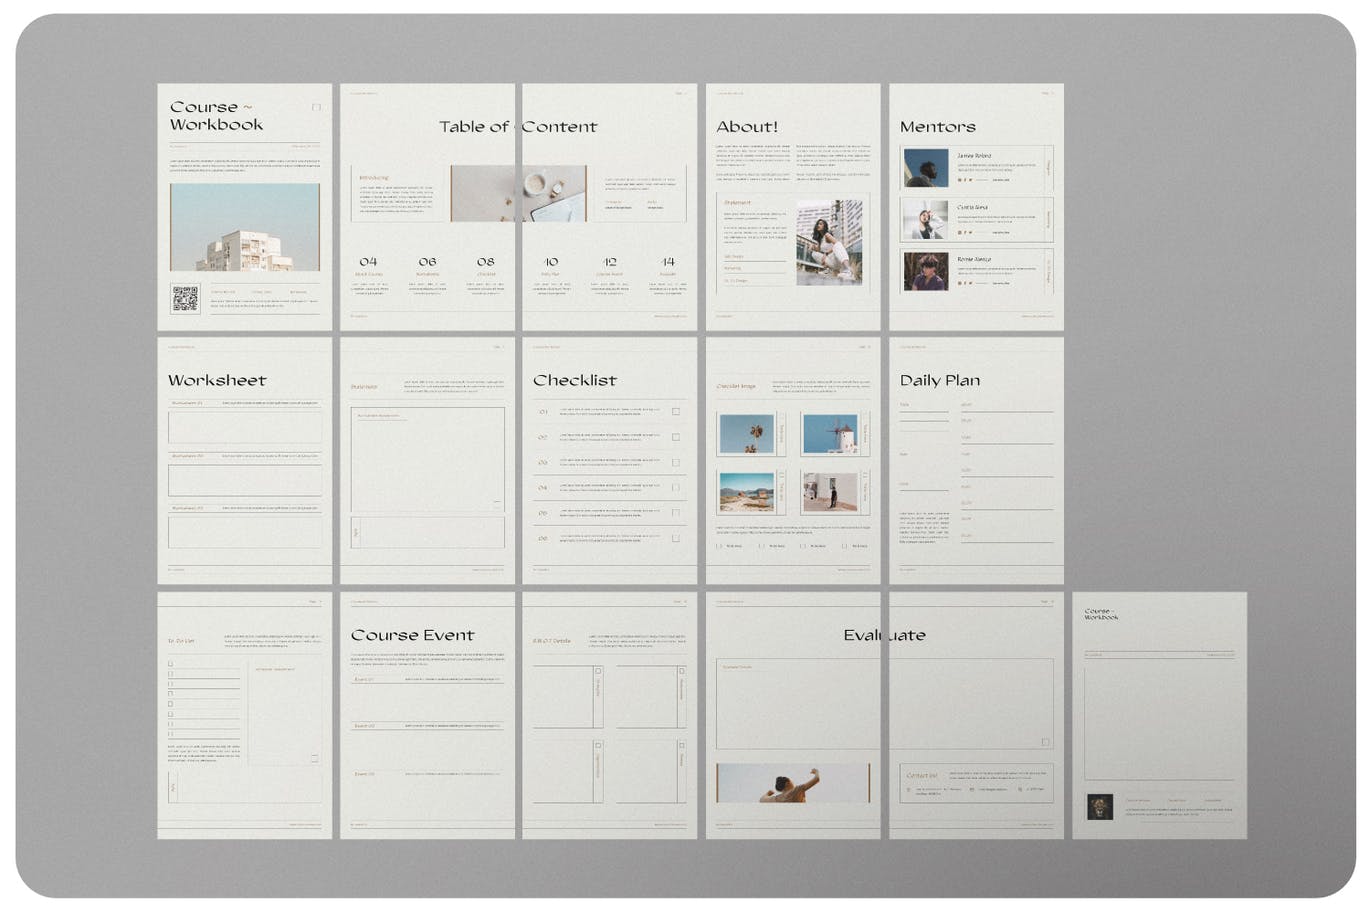Click the To Do List label
1370x913 pixels.
[181, 641]
